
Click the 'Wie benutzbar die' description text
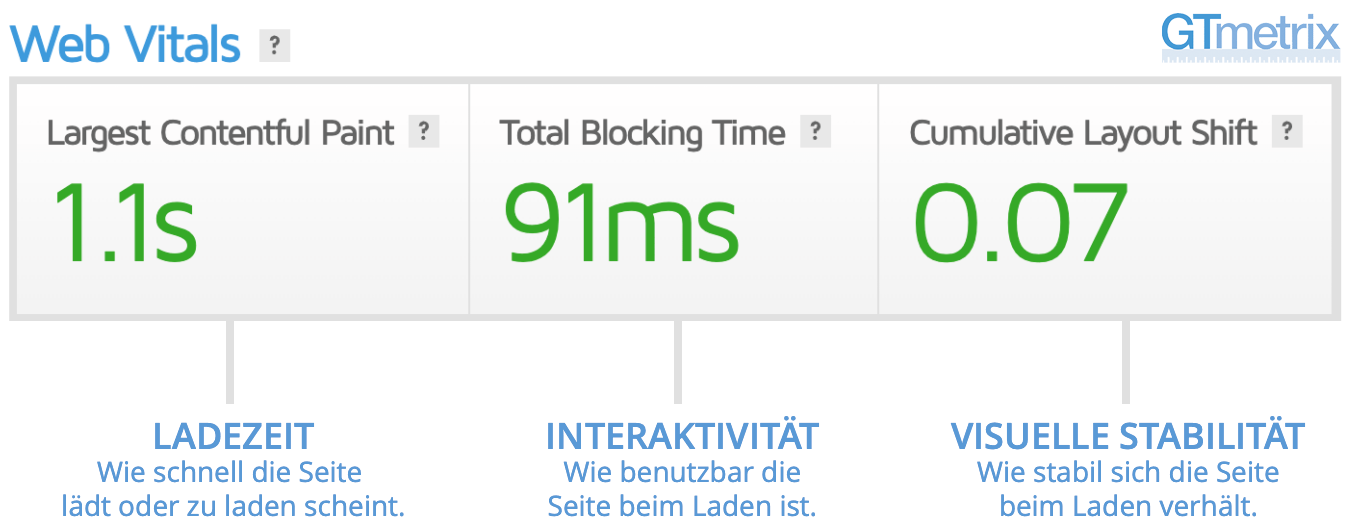coord(682,472)
